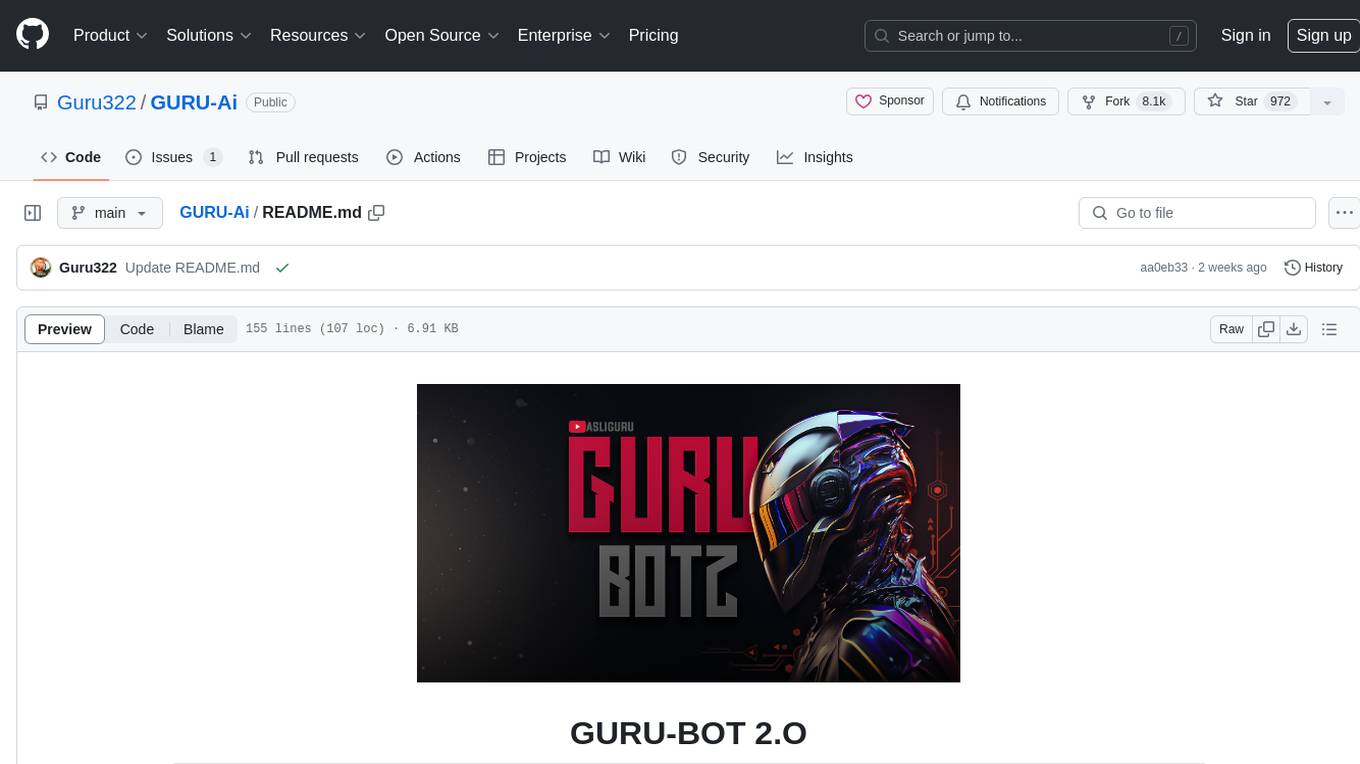The height and width of the screenshot is (764, 1360).
Task: Open the Guru322 owner profile
Action: pyautogui.click(x=97, y=102)
